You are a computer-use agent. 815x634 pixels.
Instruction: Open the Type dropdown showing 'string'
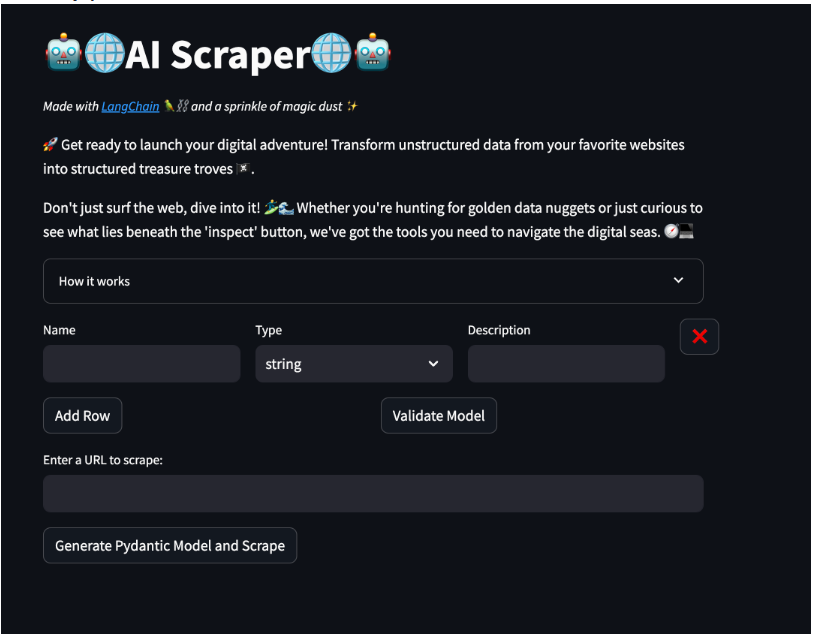[354, 364]
